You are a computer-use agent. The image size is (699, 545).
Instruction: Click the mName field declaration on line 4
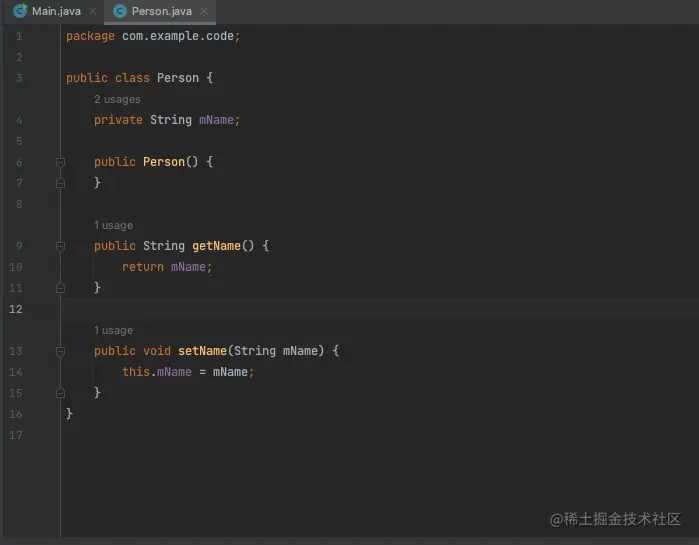point(216,120)
